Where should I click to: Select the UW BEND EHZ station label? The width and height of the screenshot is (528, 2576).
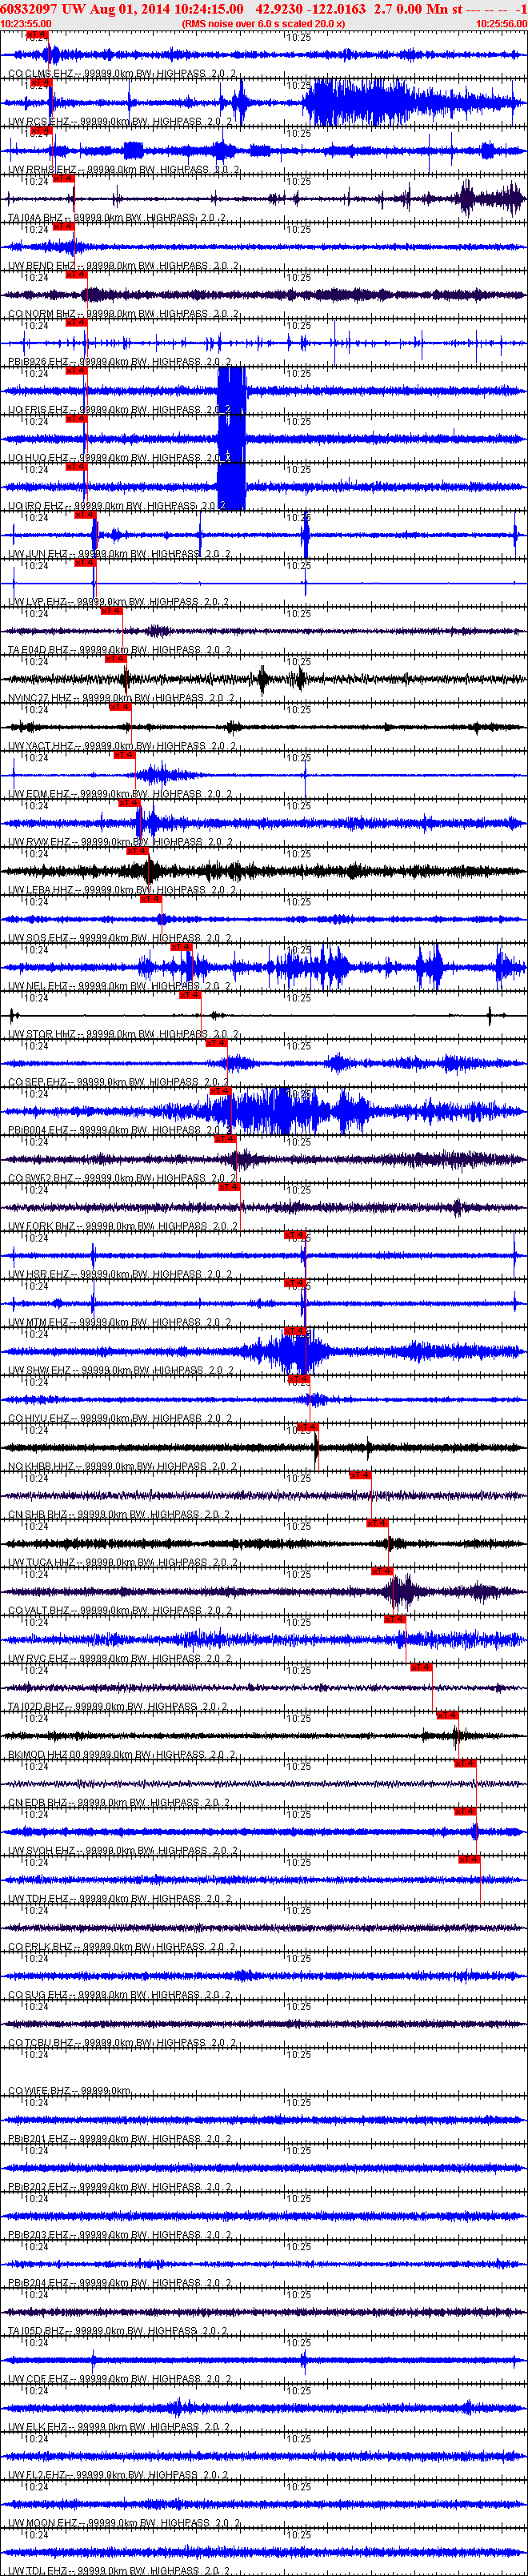point(123,266)
